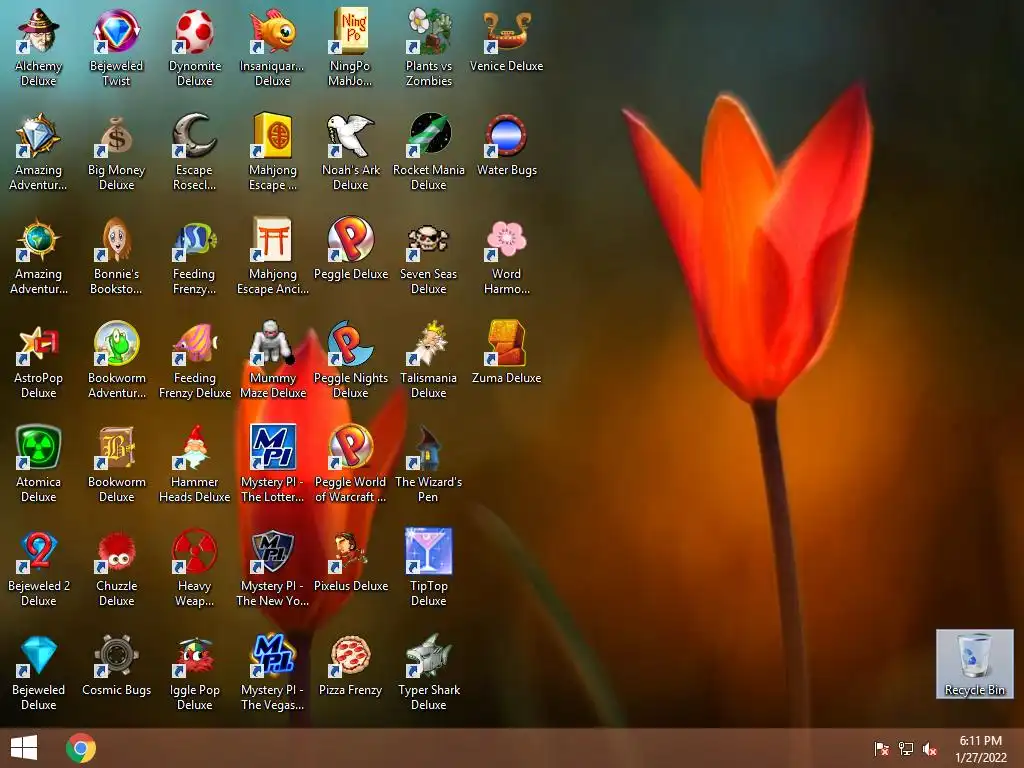Screen dimensions: 1024x768
Task: Click the Peggle Deluxe icon
Action: 350,239
